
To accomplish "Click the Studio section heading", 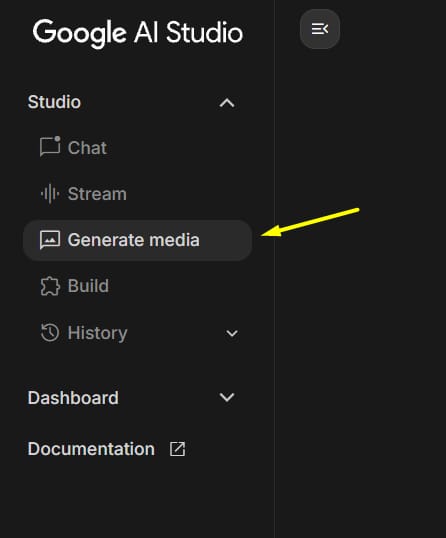I will (54, 102).
